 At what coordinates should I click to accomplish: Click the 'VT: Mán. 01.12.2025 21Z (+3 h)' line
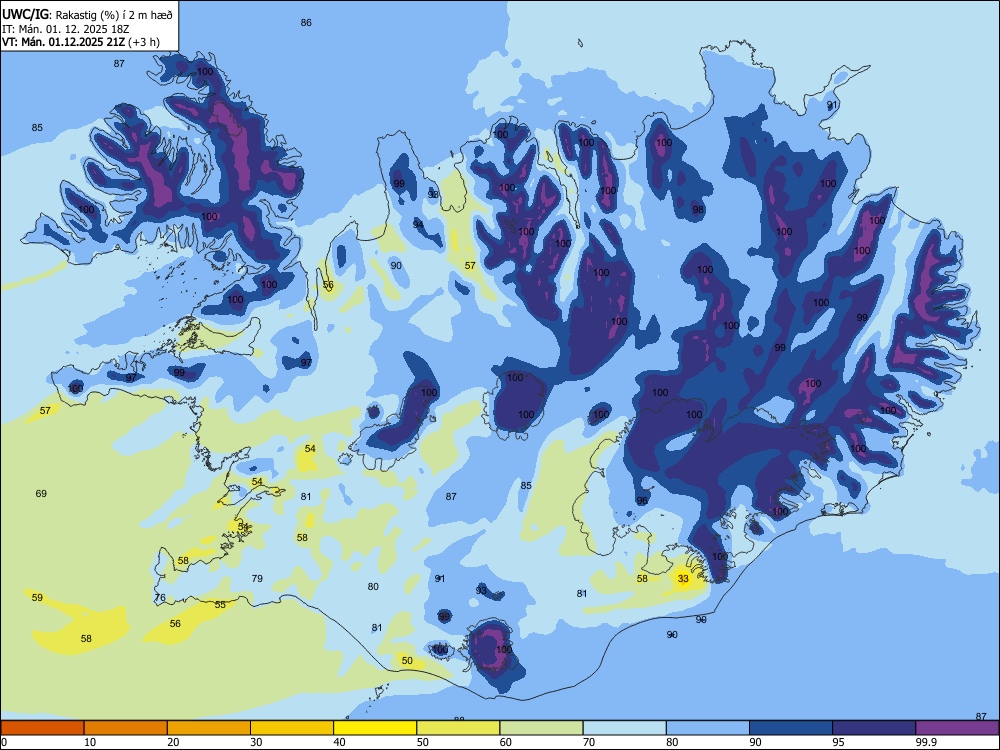pyautogui.click(x=81, y=42)
